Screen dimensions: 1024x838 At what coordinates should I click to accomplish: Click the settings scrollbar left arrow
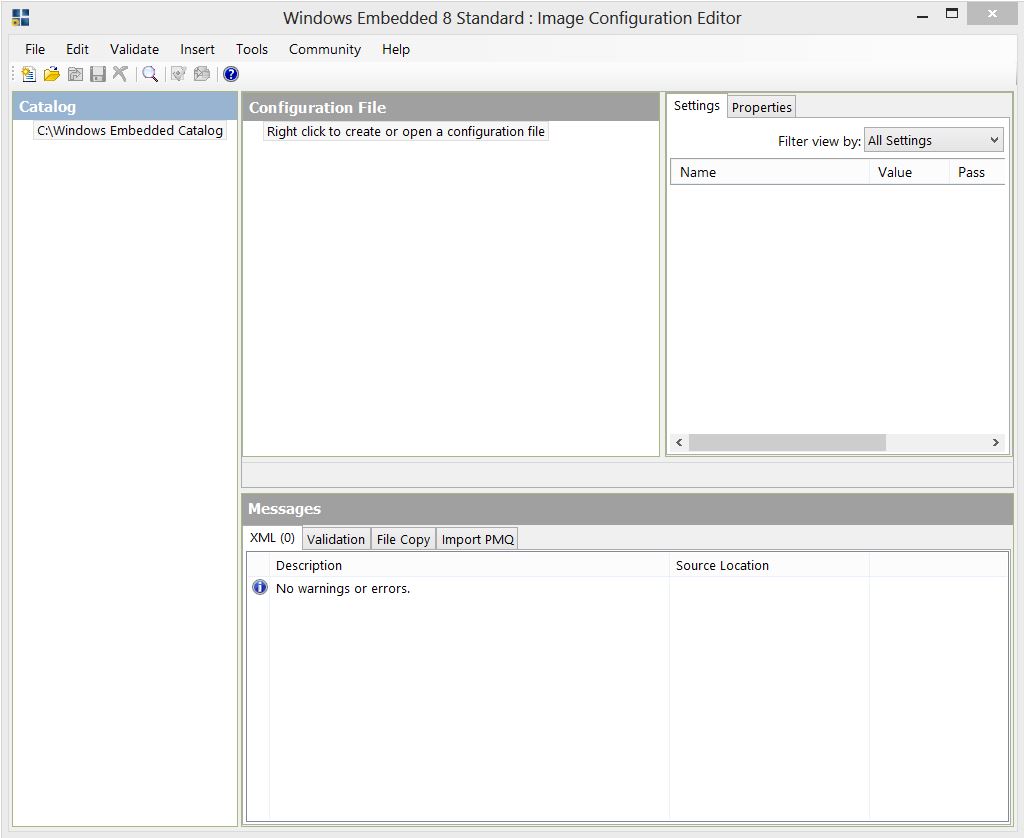pyautogui.click(x=679, y=442)
